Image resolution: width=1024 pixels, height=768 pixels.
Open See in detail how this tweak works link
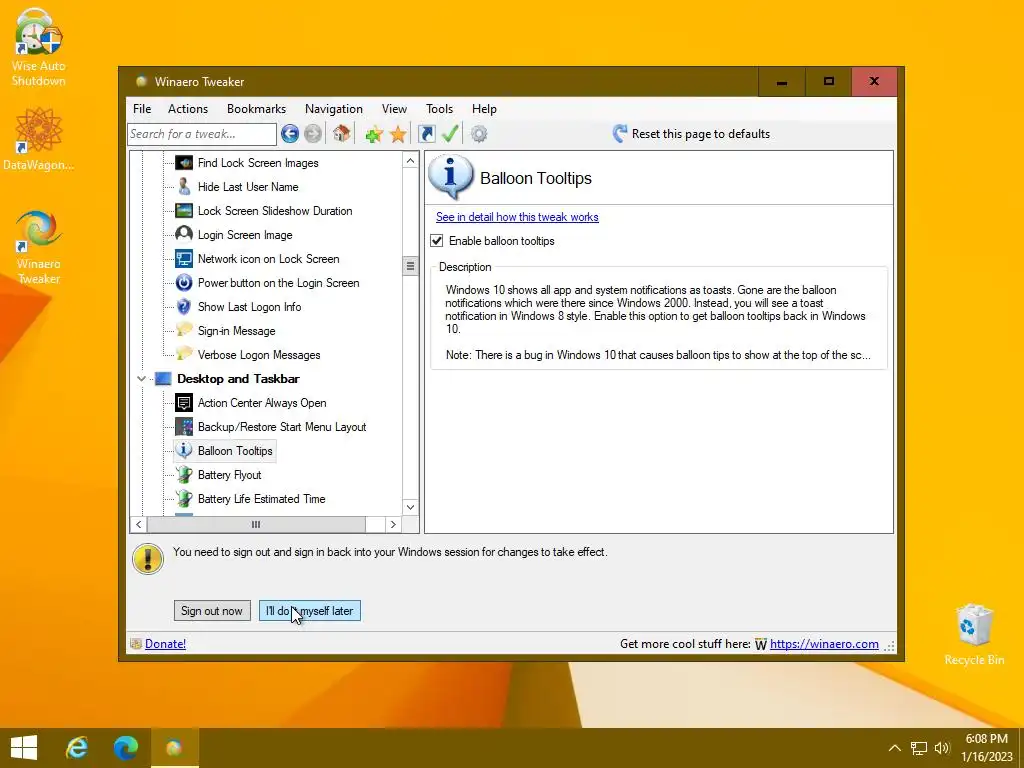point(517,217)
